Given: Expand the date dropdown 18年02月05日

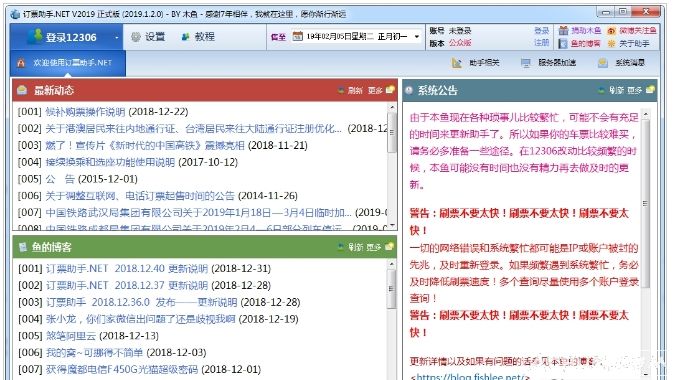Looking at the screenshot, I should click(417, 37).
